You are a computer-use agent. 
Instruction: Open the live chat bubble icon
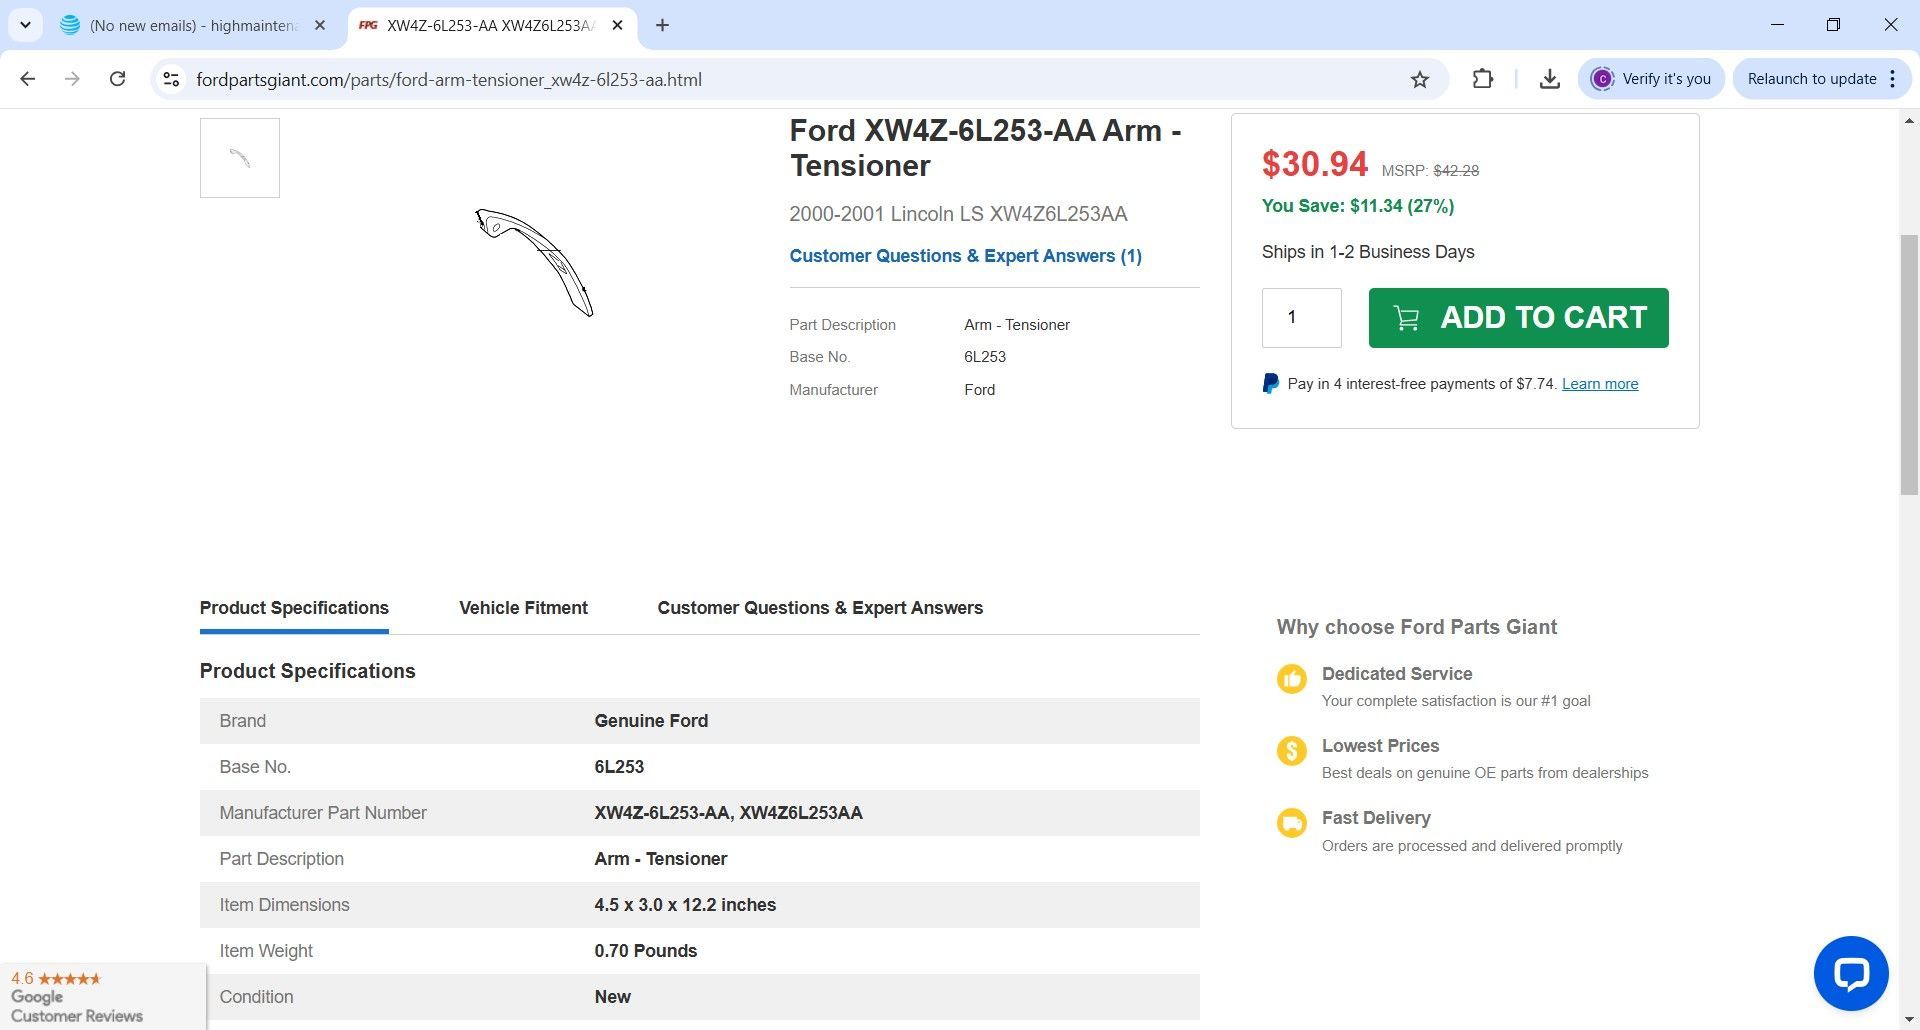point(1850,973)
